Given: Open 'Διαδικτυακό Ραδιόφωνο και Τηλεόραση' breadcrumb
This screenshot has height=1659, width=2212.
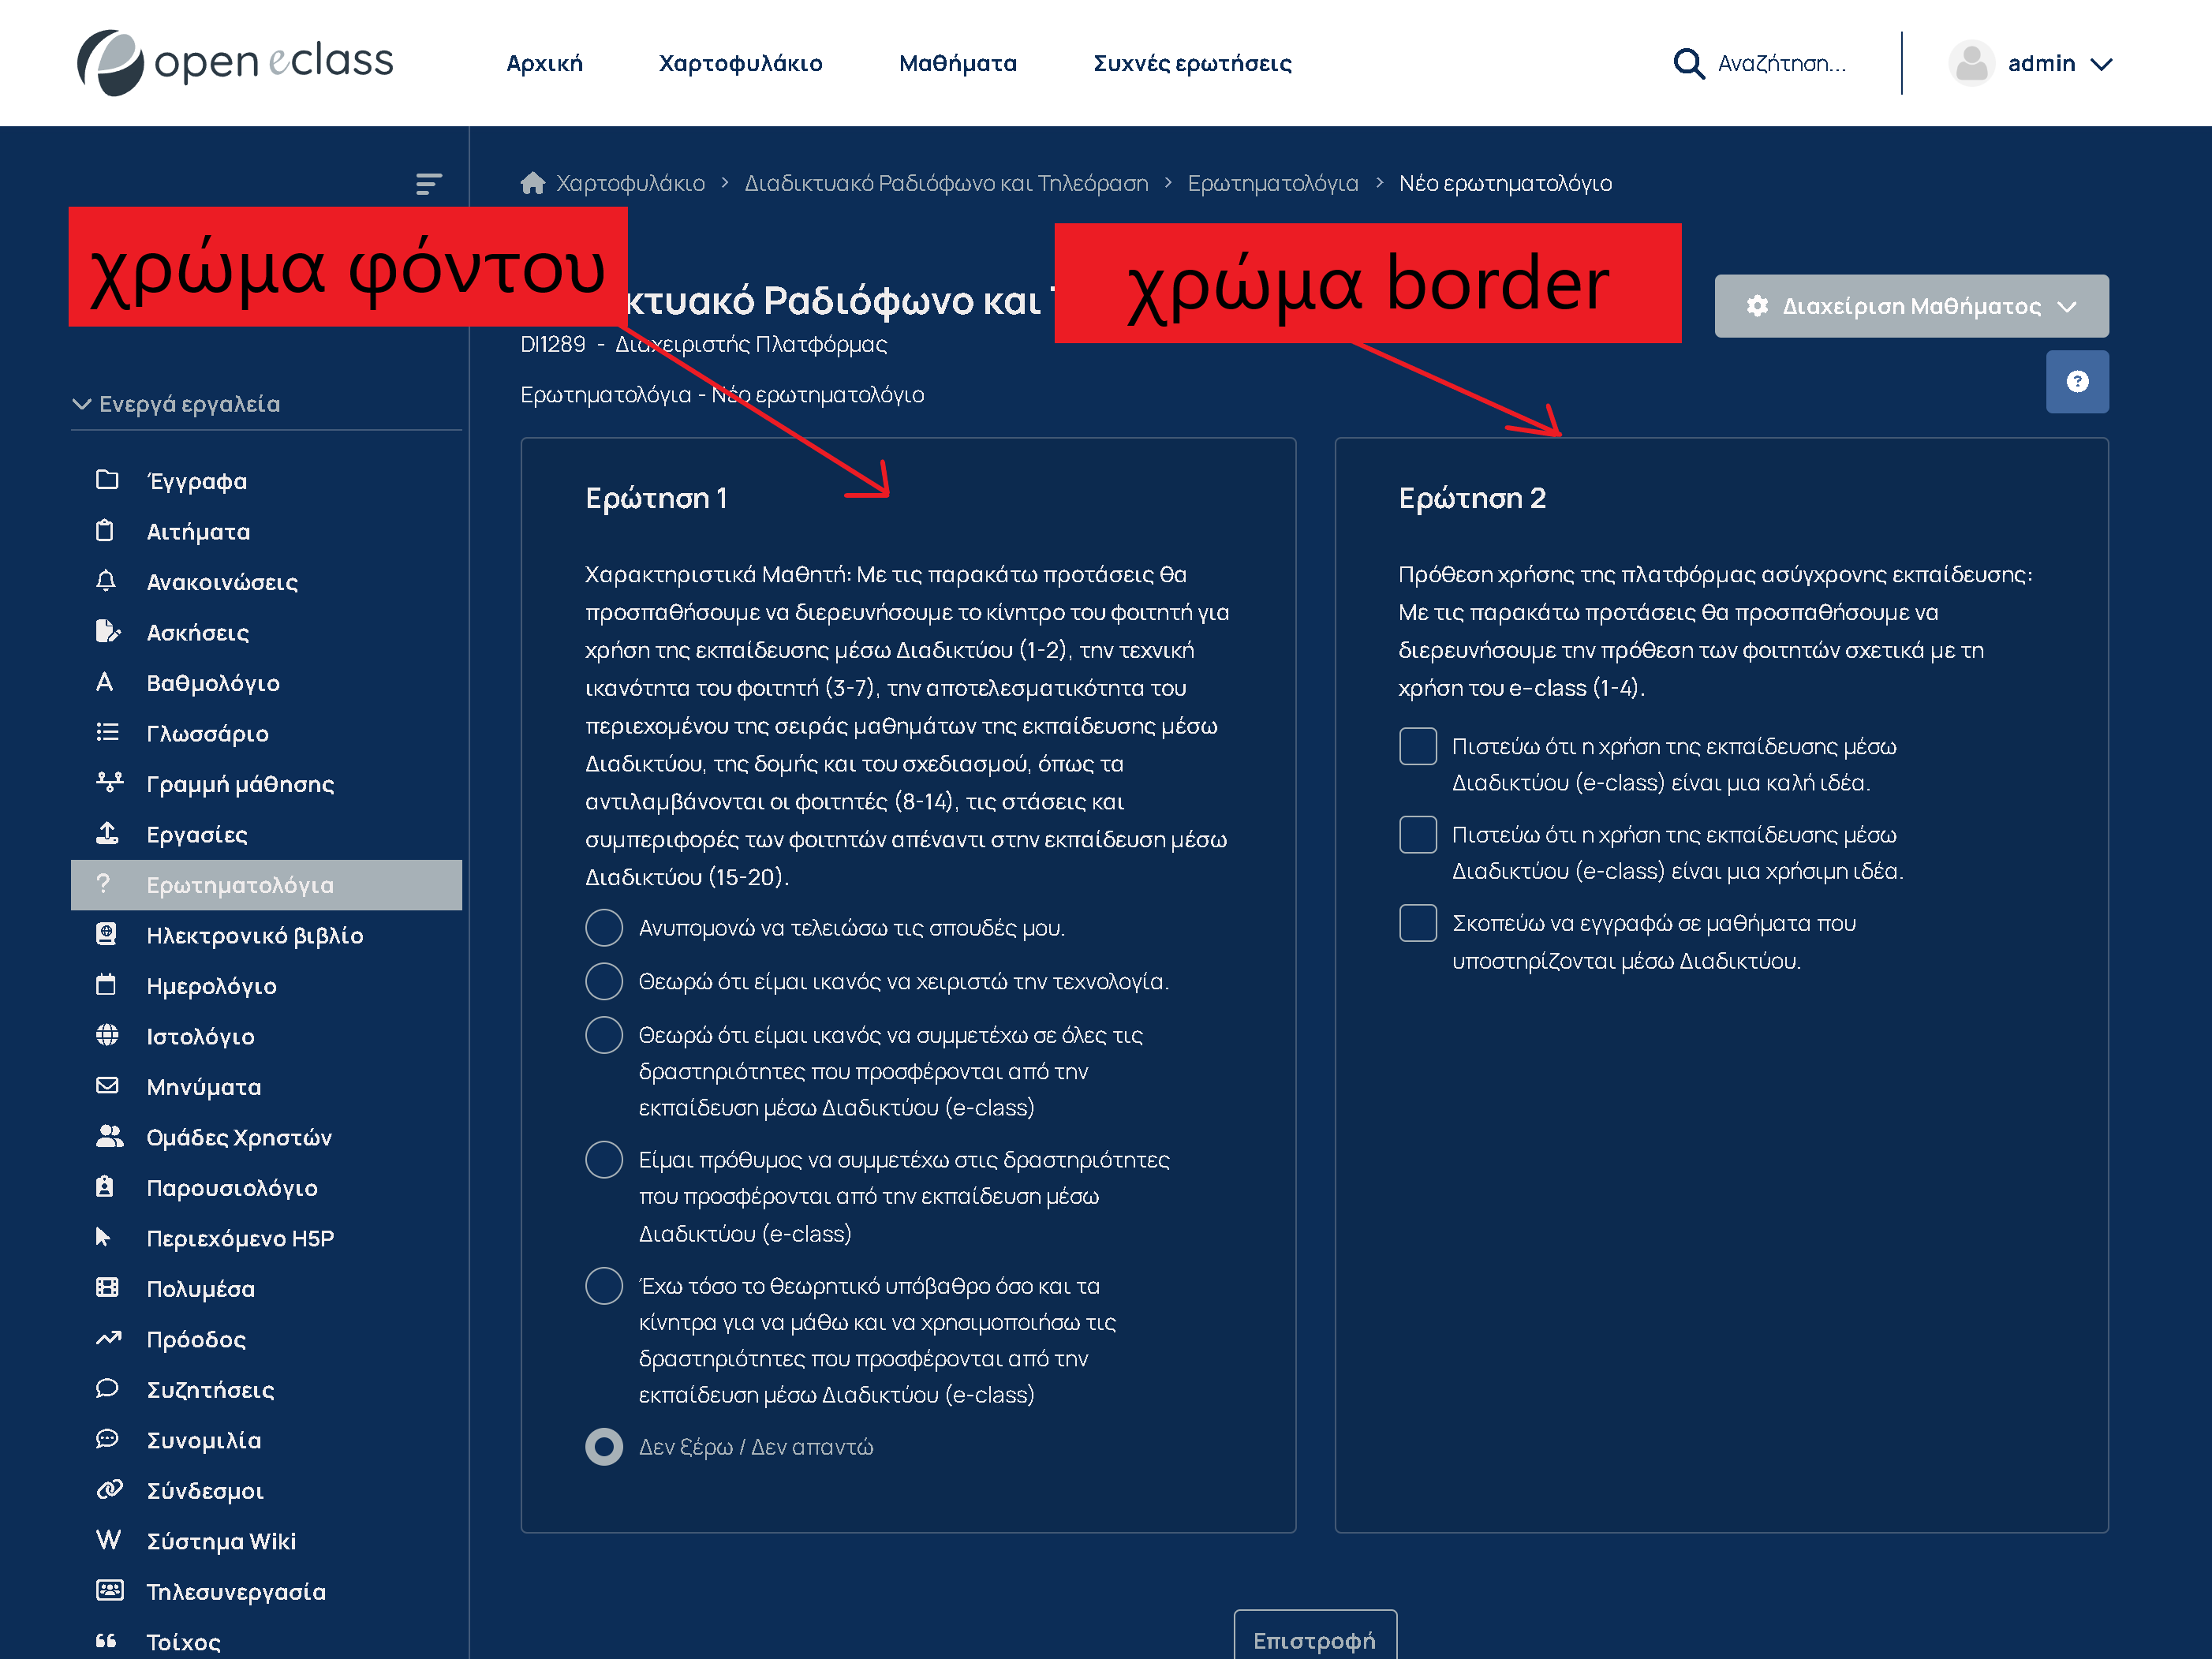Looking at the screenshot, I should [946, 183].
